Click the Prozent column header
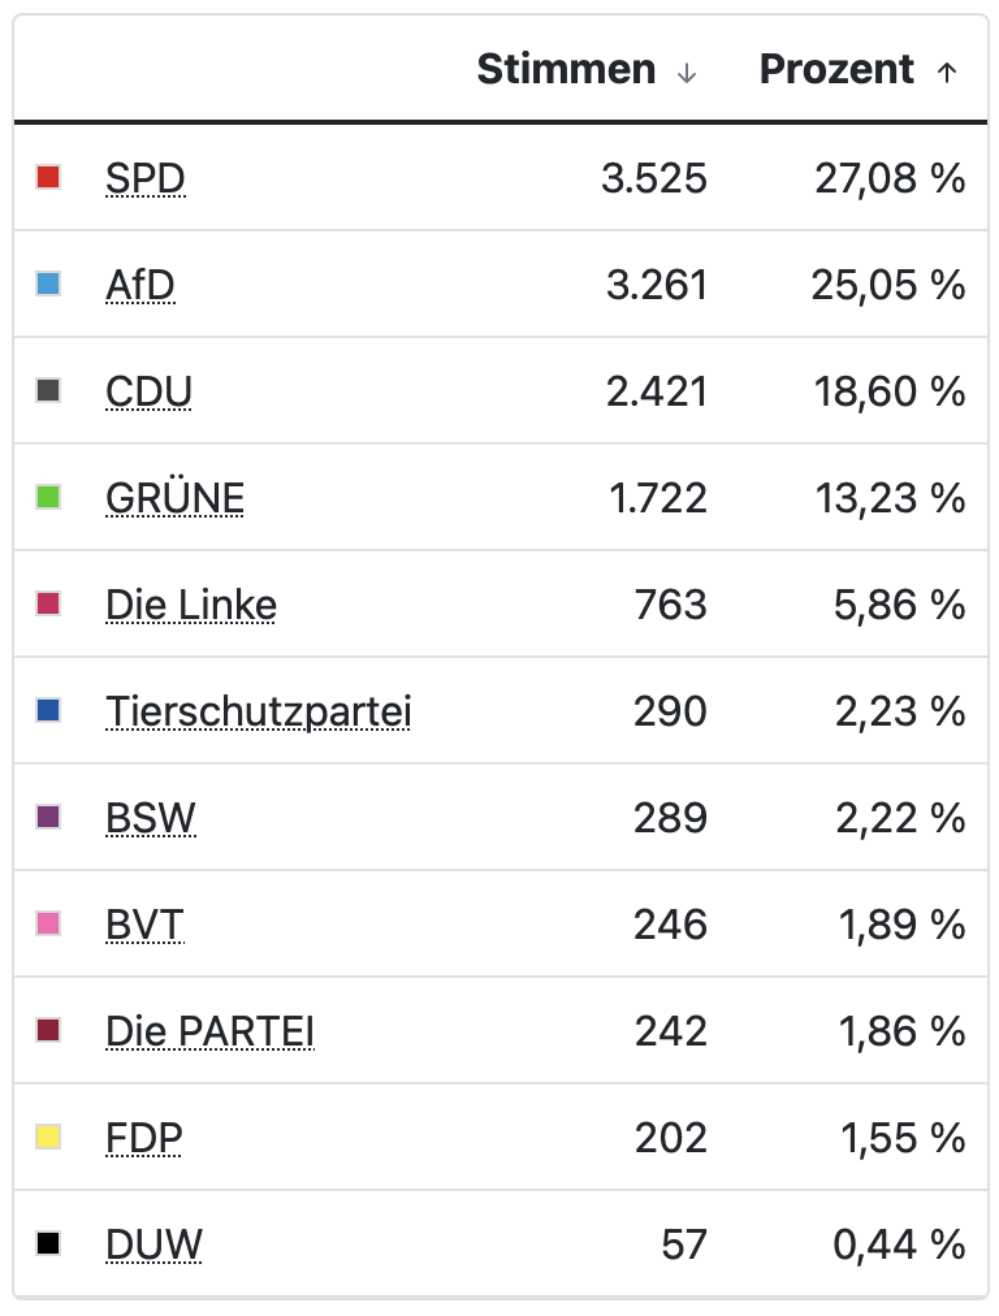The image size is (999, 1316). point(837,69)
